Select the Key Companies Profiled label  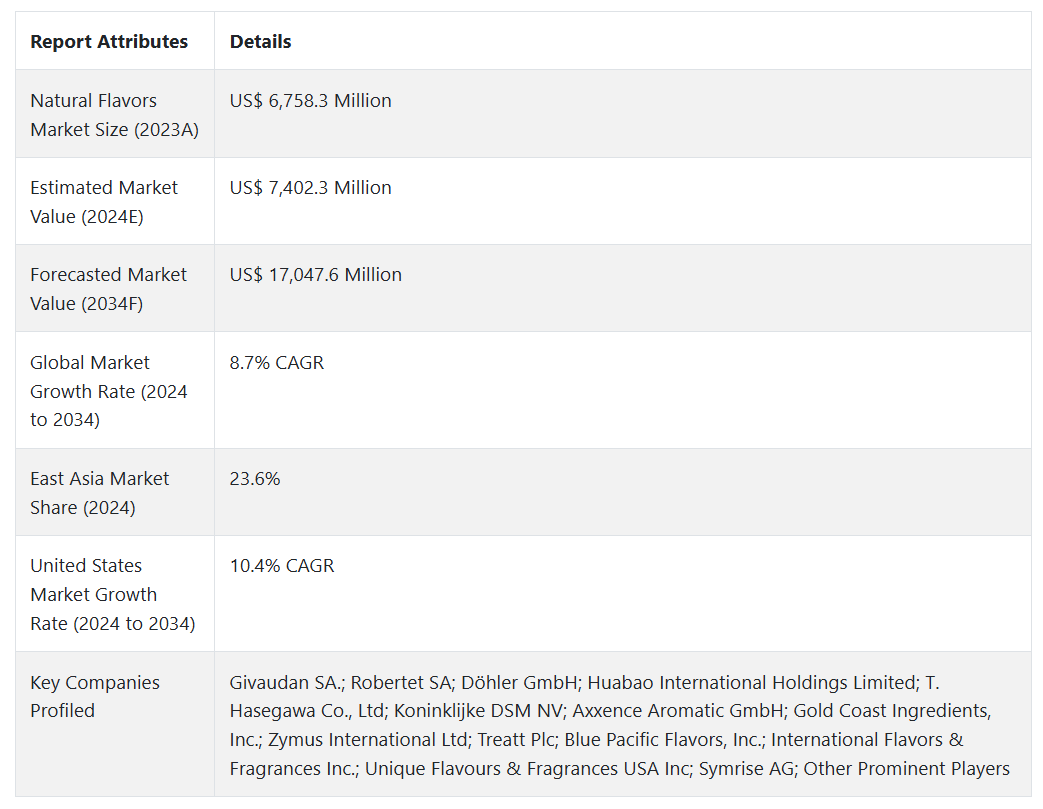point(95,697)
